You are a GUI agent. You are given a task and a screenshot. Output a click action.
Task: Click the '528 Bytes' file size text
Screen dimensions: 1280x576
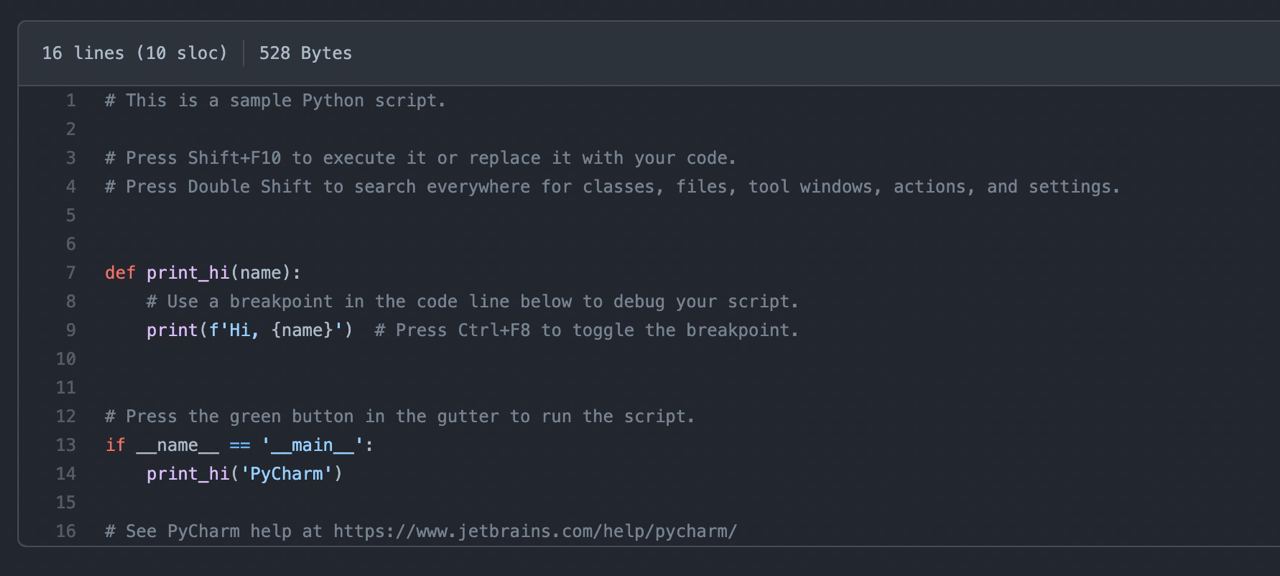(x=305, y=53)
